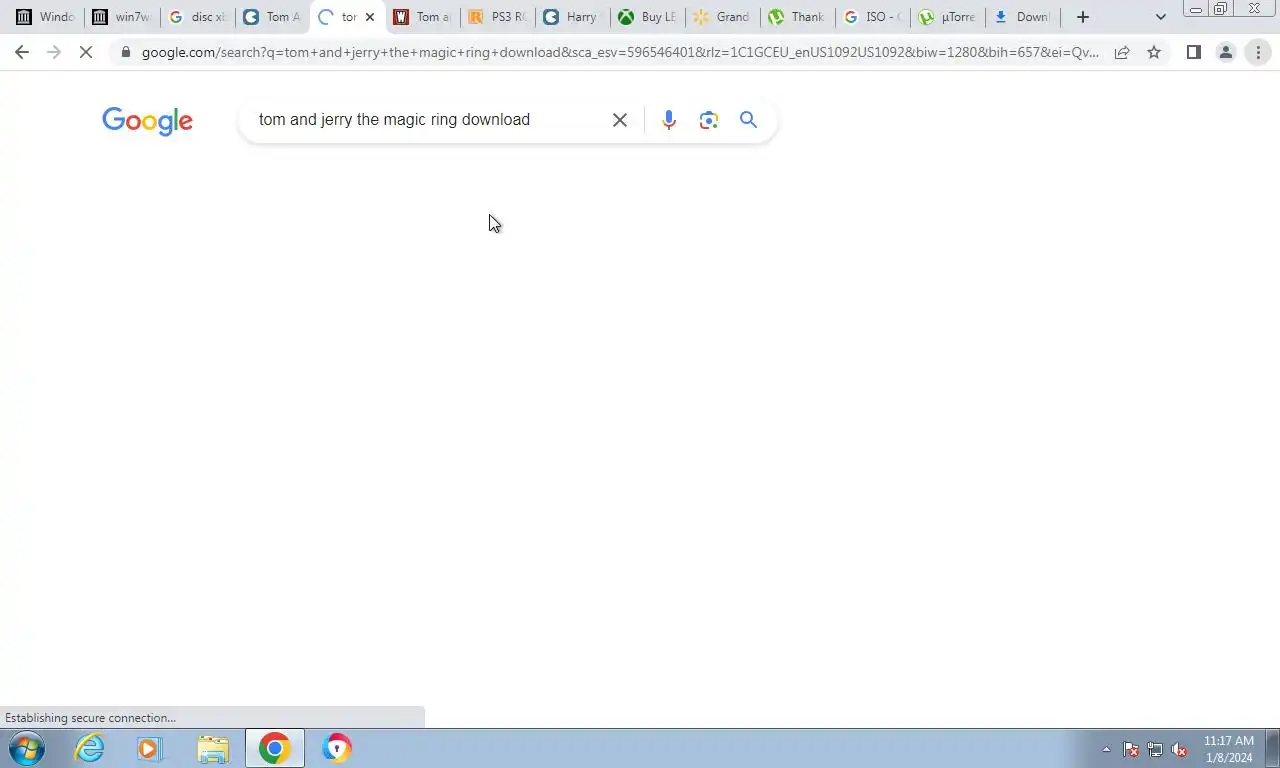Launch Internet Explorer from taskbar

click(89, 748)
